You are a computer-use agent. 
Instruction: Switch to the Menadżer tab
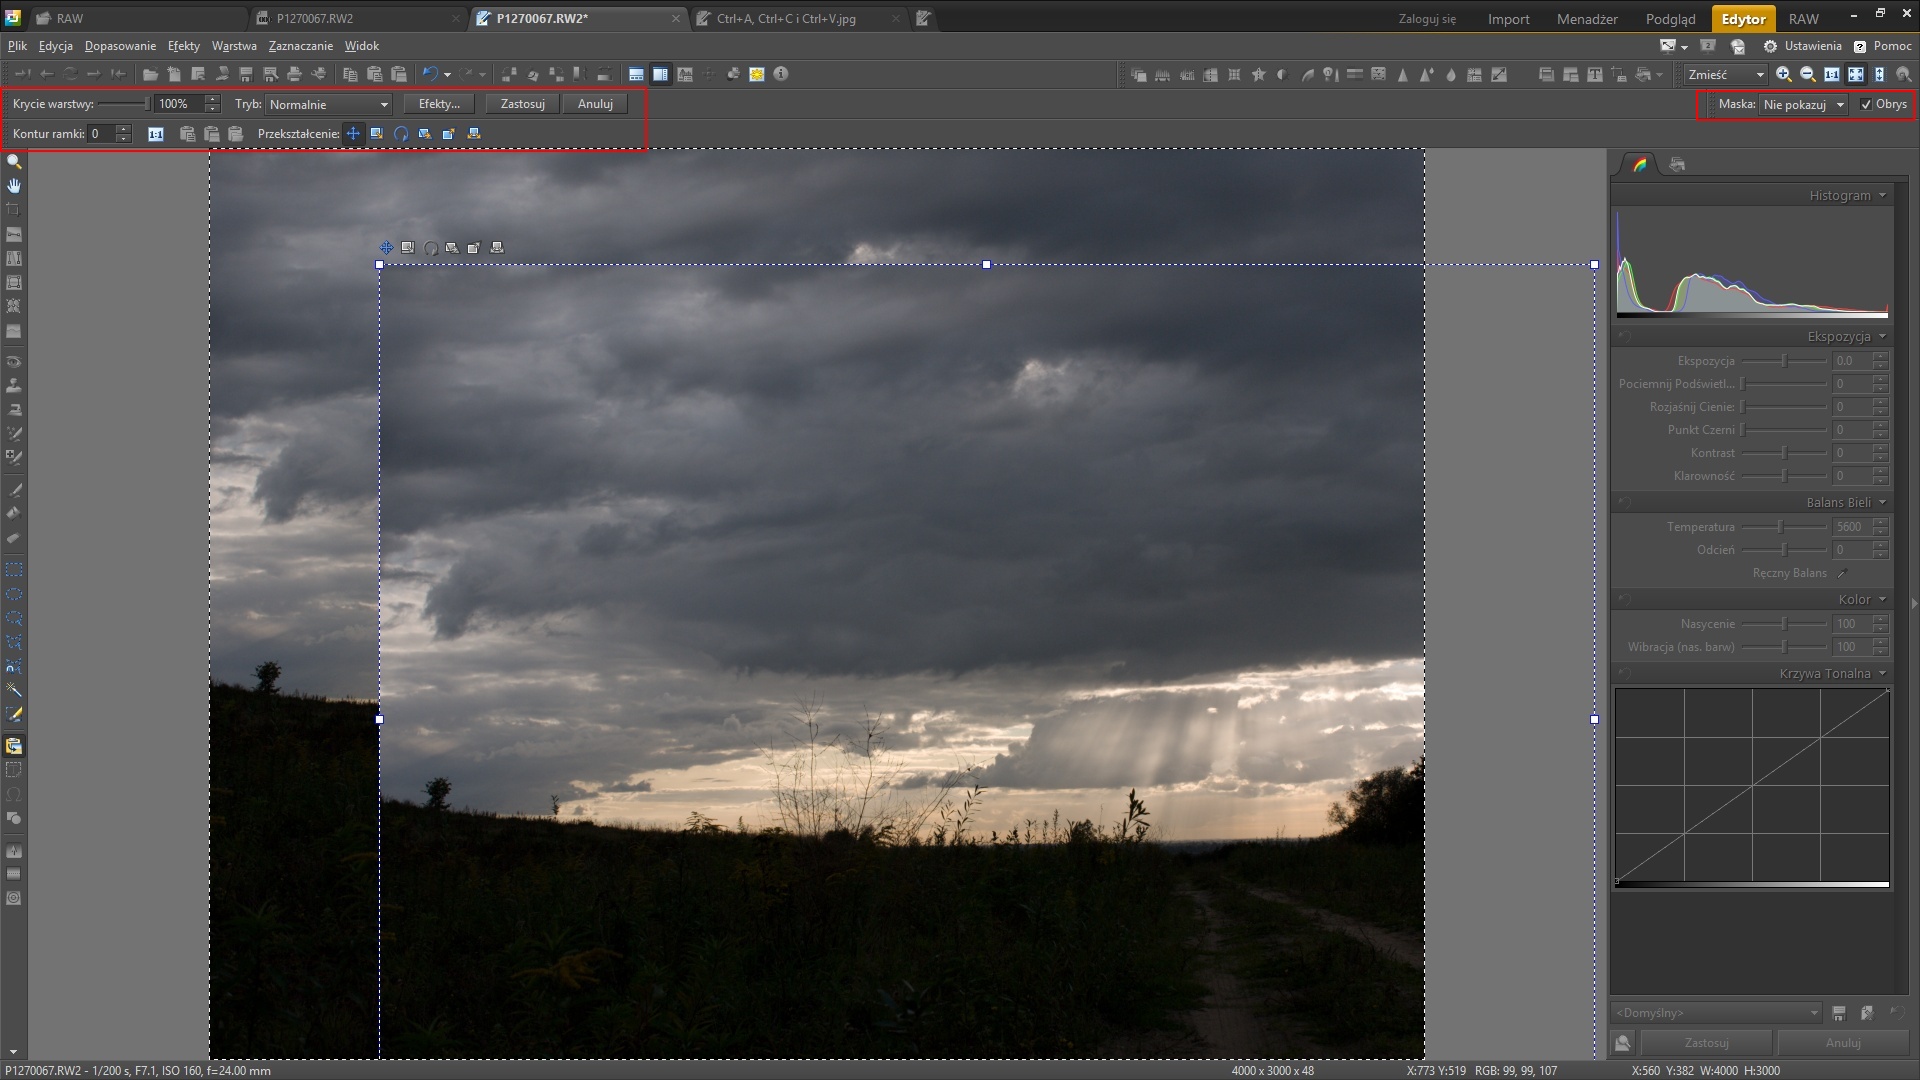[x=1587, y=19]
